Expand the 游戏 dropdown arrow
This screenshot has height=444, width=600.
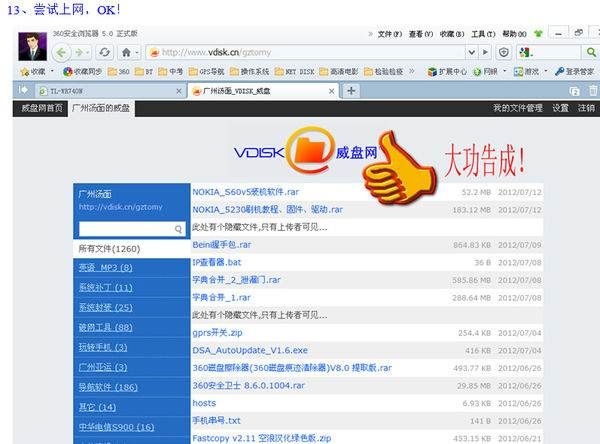[x=546, y=71]
